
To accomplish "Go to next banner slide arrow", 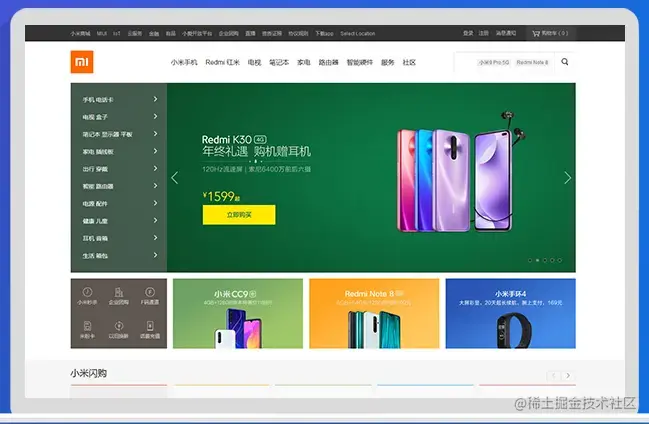I will point(567,178).
